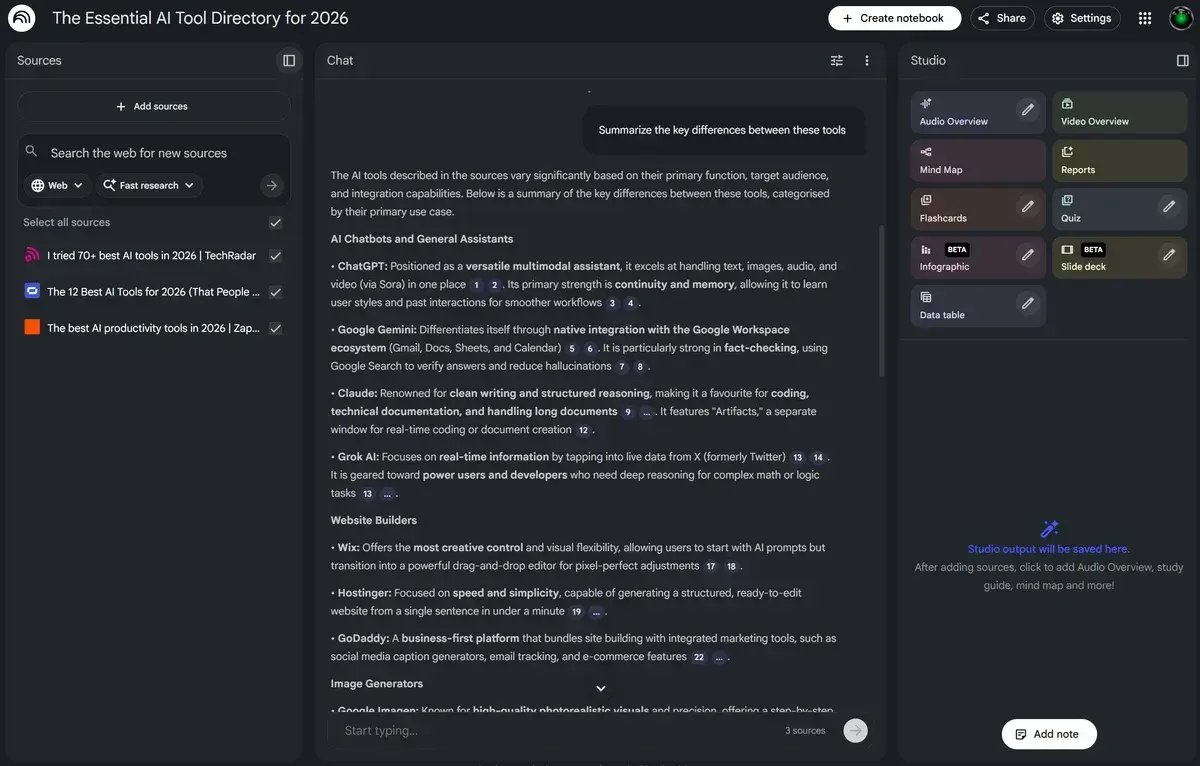The image size is (1200, 766).
Task: Open the Web source type dropdown
Action: 56,185
